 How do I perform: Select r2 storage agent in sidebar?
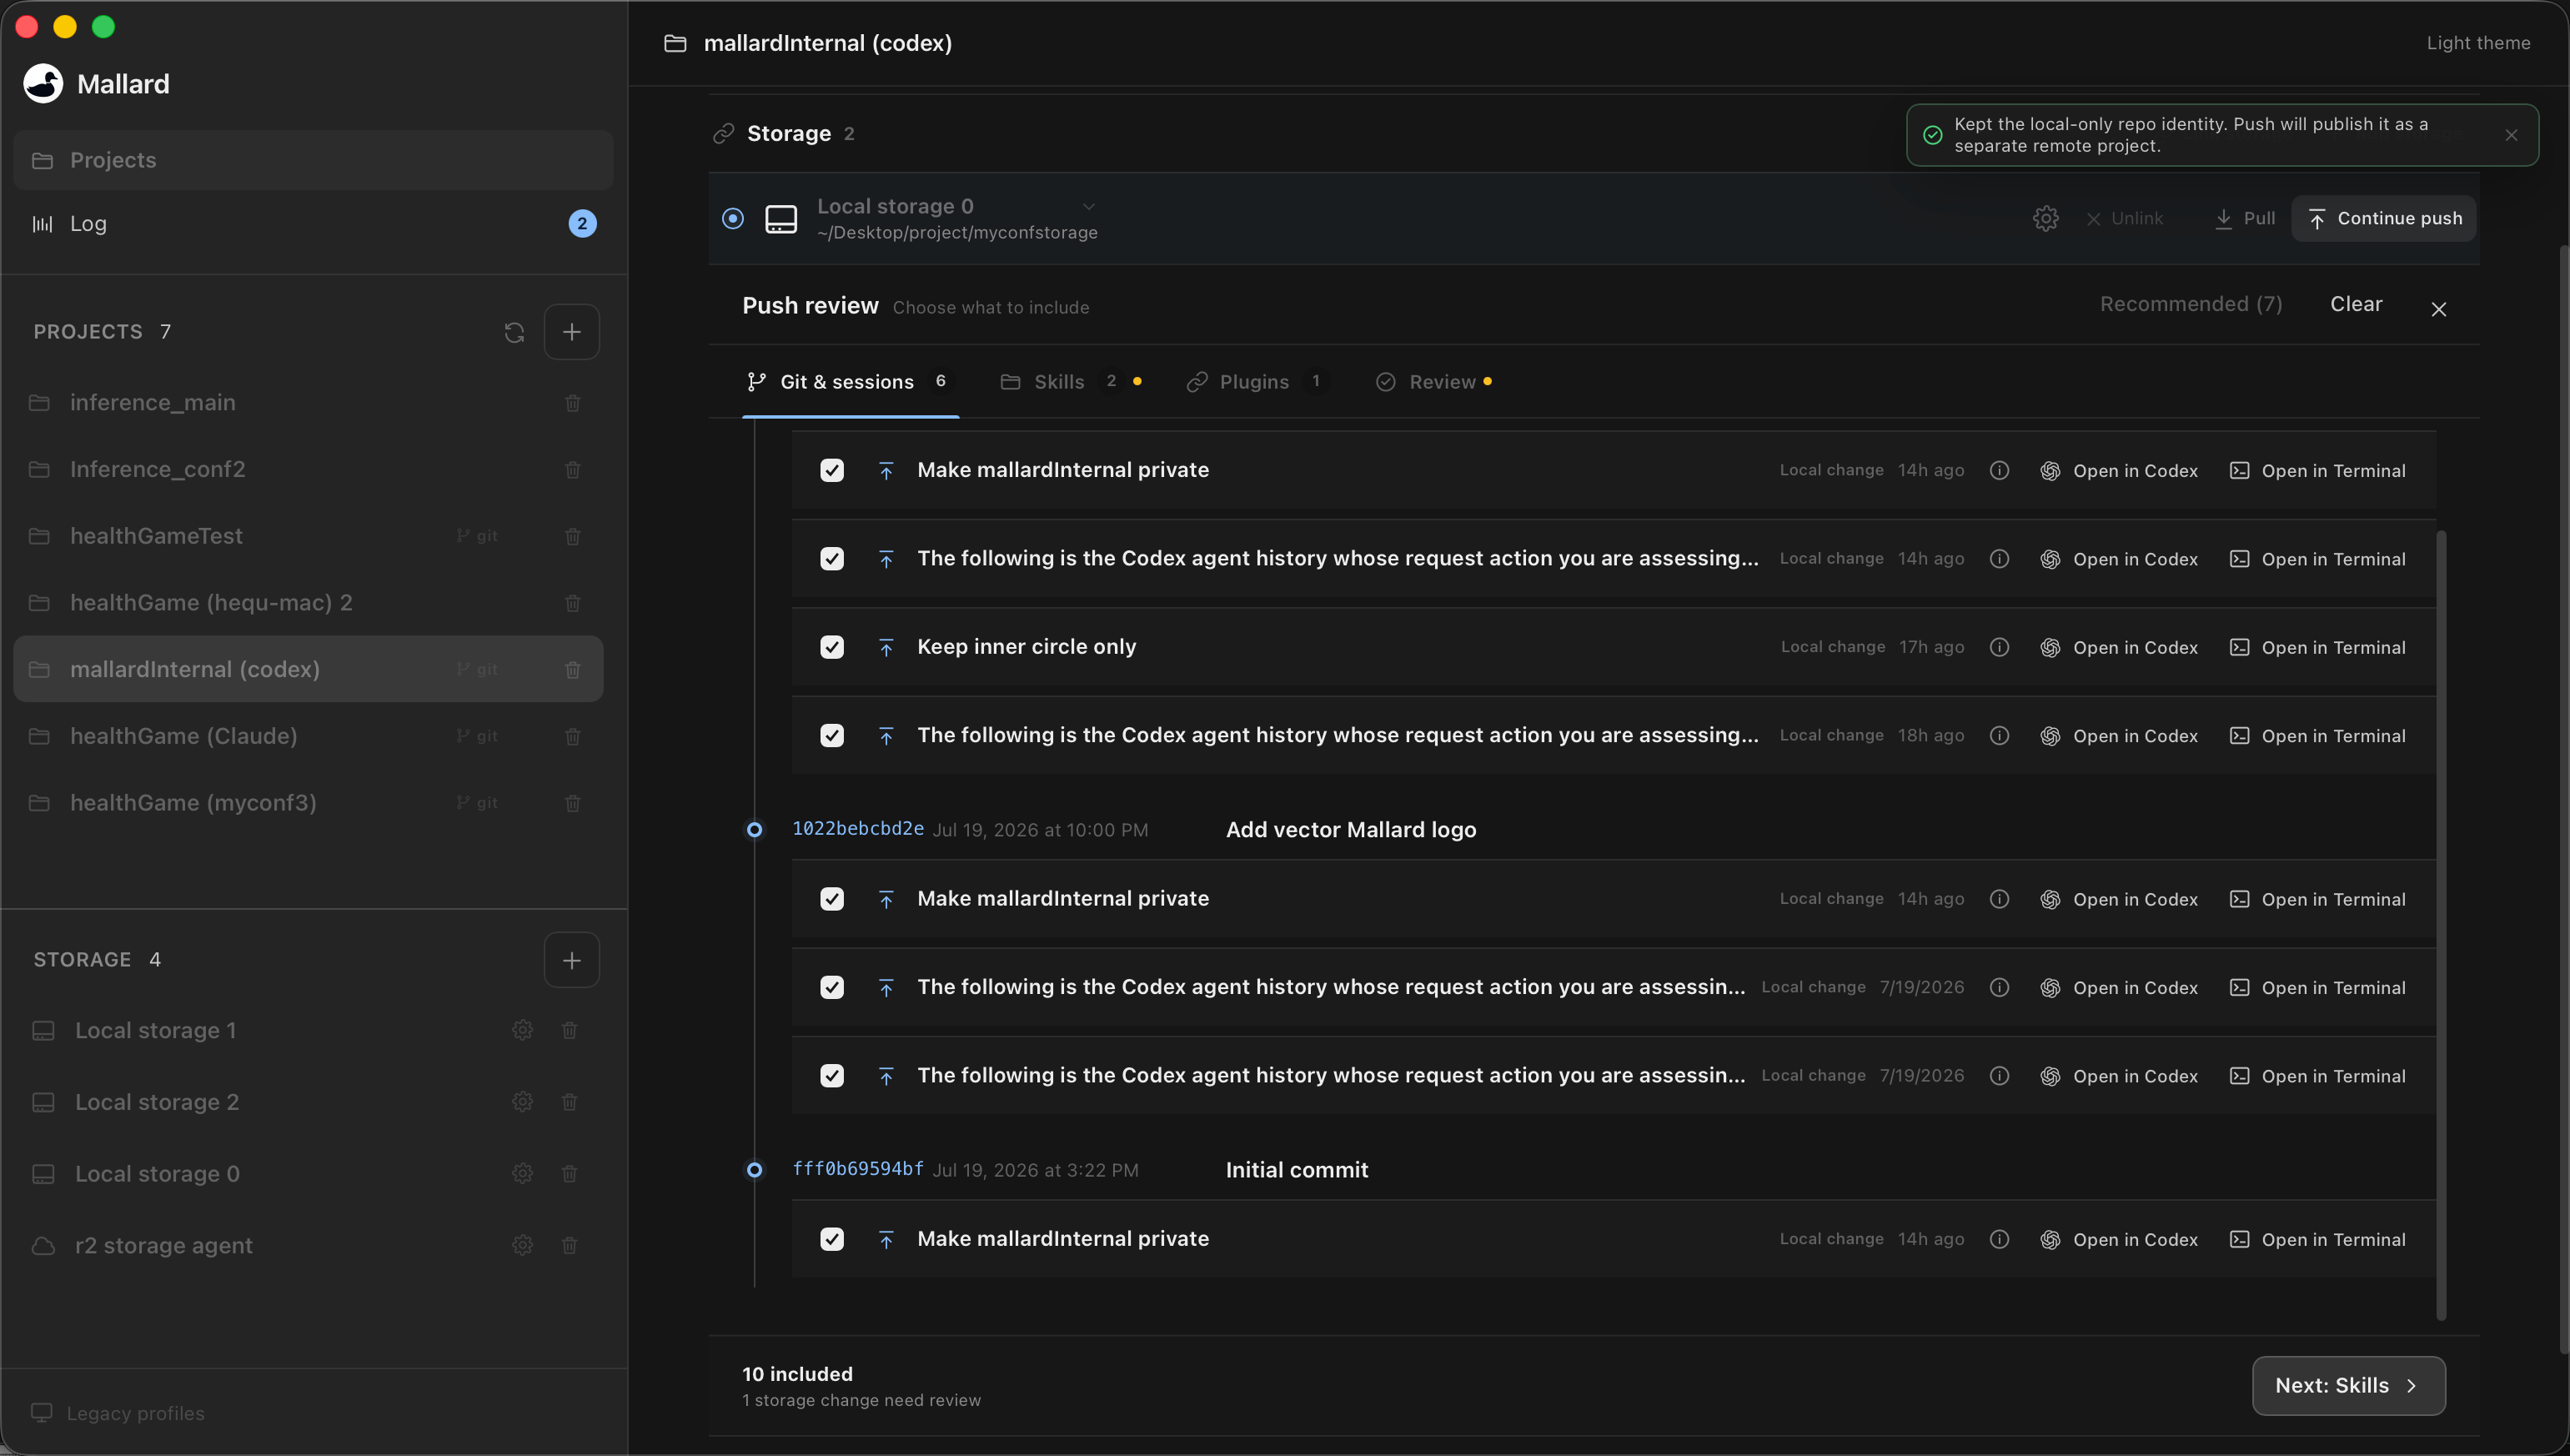coord(163,1245)
